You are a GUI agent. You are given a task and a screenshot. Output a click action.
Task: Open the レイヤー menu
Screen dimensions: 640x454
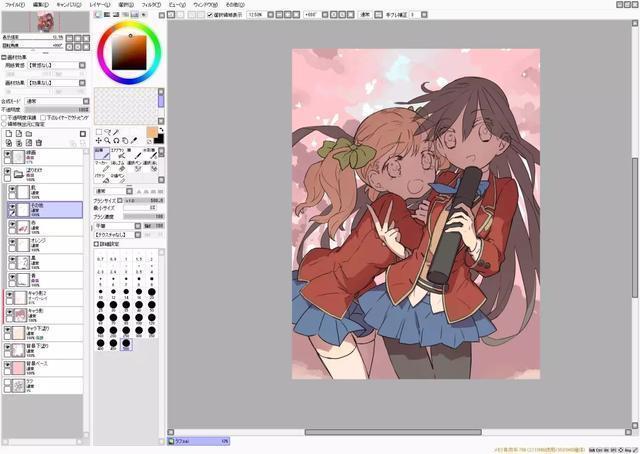[x=100, y=5]
